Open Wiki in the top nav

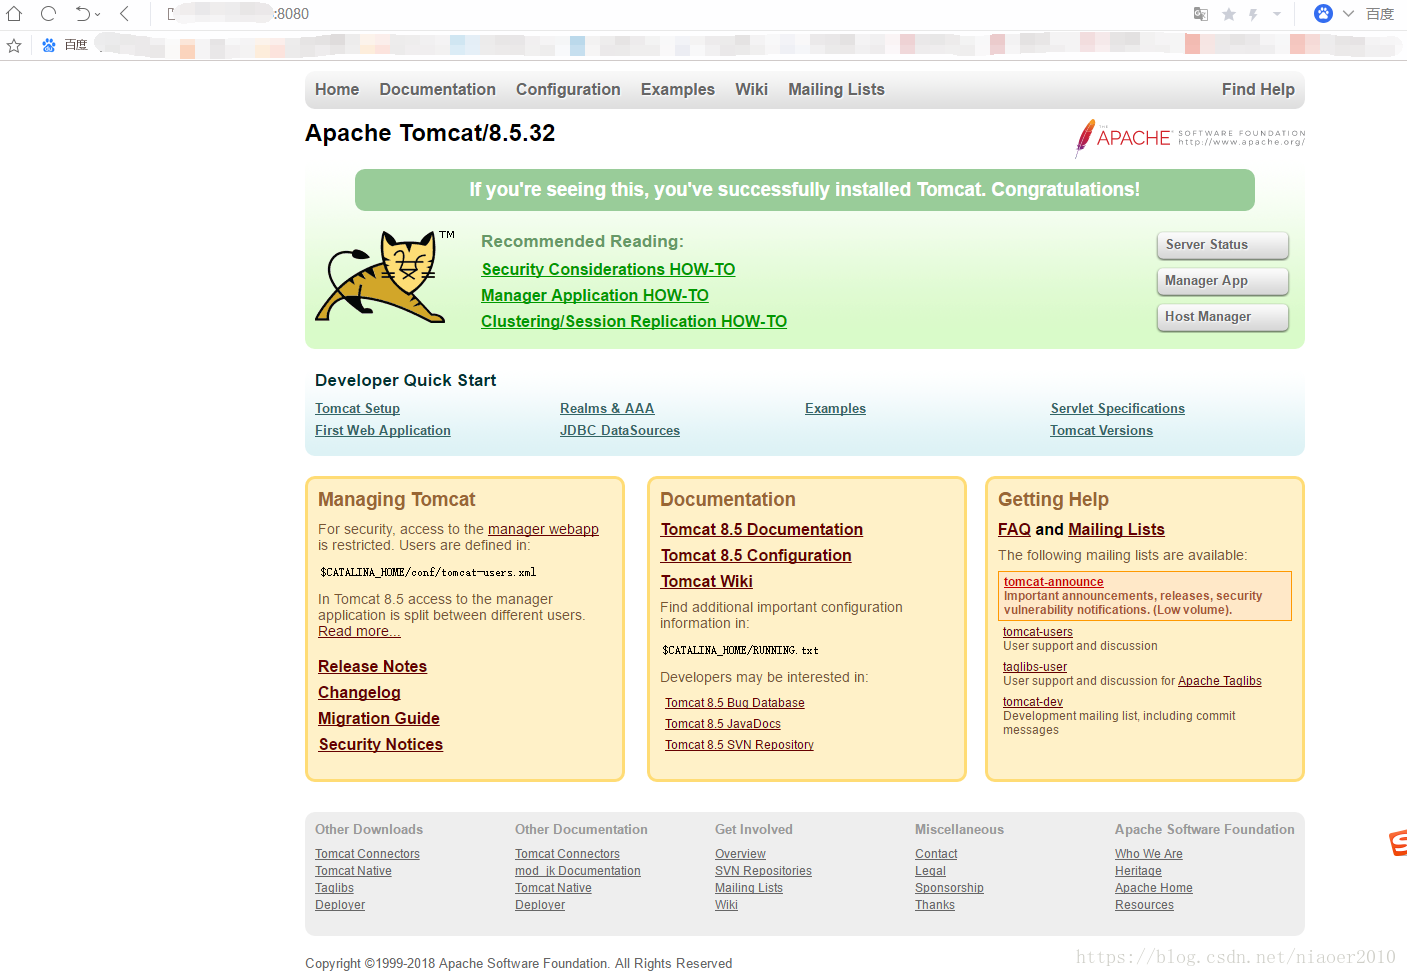[751, 89]
